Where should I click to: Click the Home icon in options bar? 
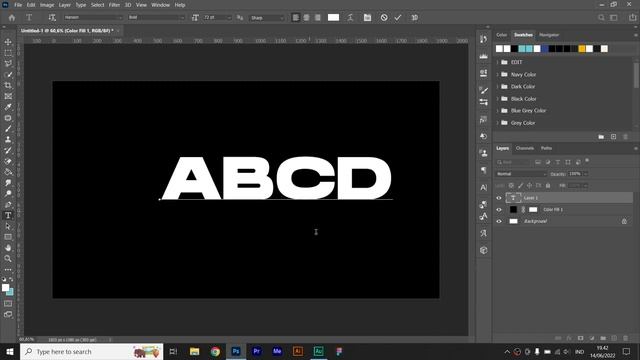click(x=12, y=18)
